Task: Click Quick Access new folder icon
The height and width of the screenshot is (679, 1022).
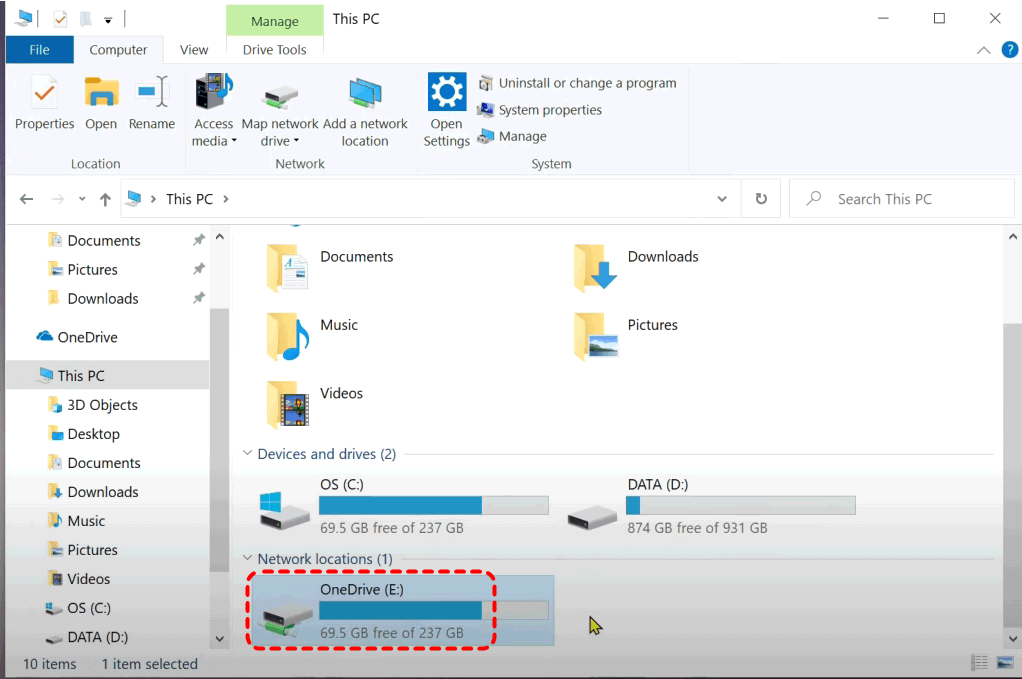Action: pyautogui.click(x=85, y=19)
